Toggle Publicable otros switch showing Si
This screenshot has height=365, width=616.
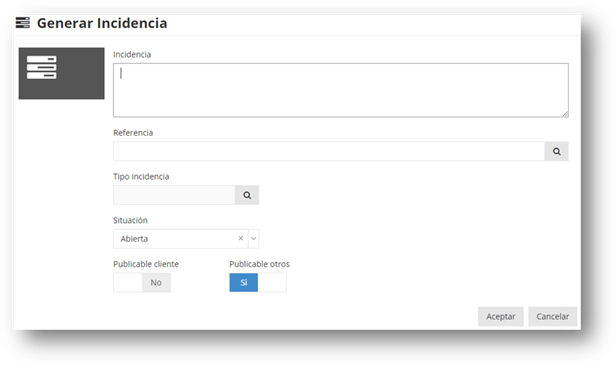click(x=258, y=282)
